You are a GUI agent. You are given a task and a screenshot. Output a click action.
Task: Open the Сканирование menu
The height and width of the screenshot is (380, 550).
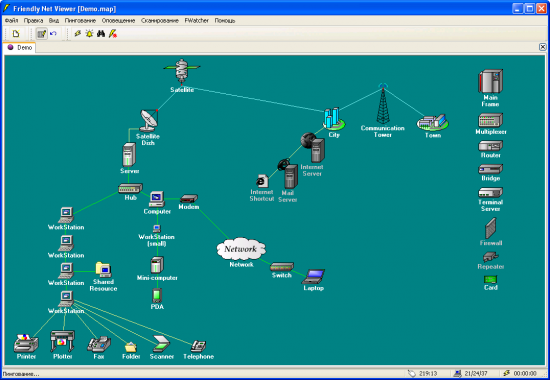160,21
